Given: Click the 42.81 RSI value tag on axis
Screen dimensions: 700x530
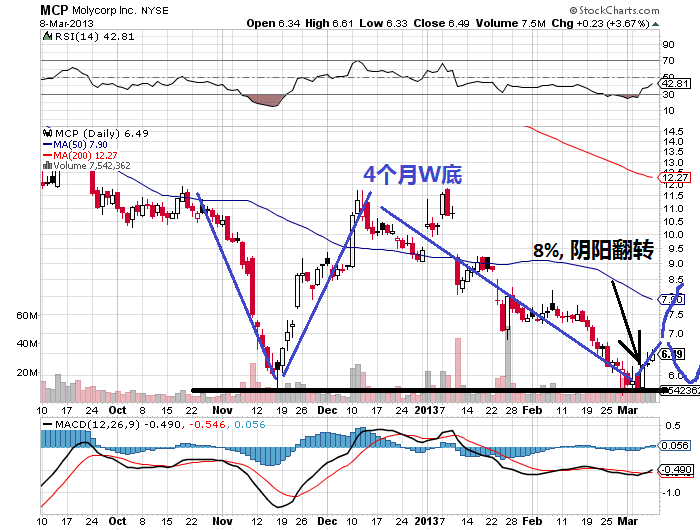Looking at the screenshot, I should tap(675, 83).
